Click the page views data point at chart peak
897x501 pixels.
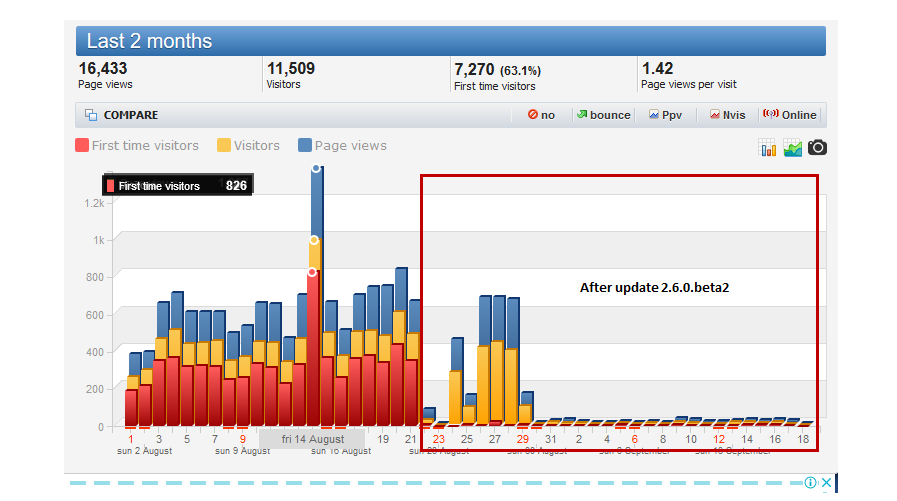[316, 168]
